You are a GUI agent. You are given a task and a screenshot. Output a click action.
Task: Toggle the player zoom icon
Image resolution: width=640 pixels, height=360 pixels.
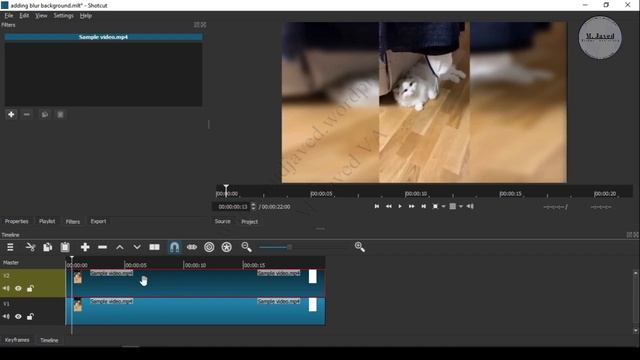(435, 207)
